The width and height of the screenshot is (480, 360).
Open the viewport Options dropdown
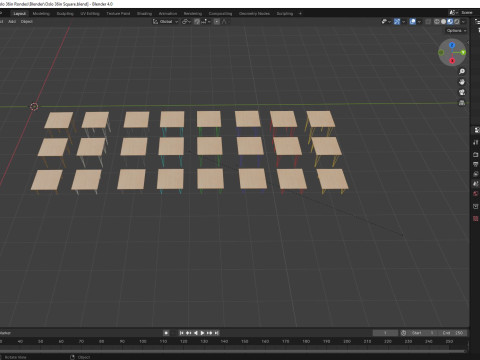coord(456,31)
